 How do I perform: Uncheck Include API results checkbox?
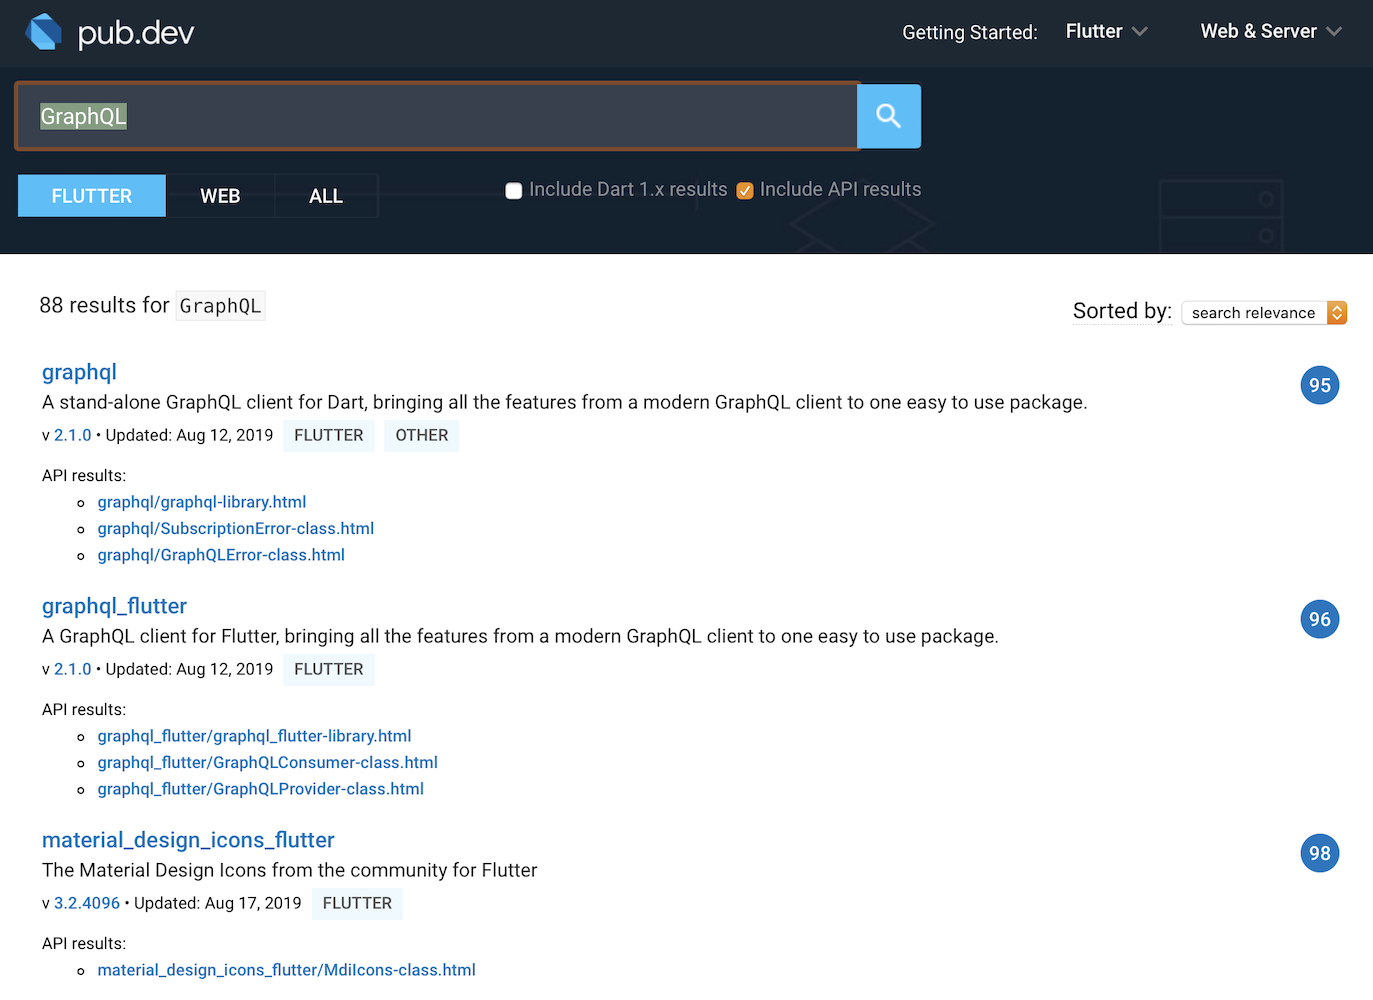click(x=745, y=191)
